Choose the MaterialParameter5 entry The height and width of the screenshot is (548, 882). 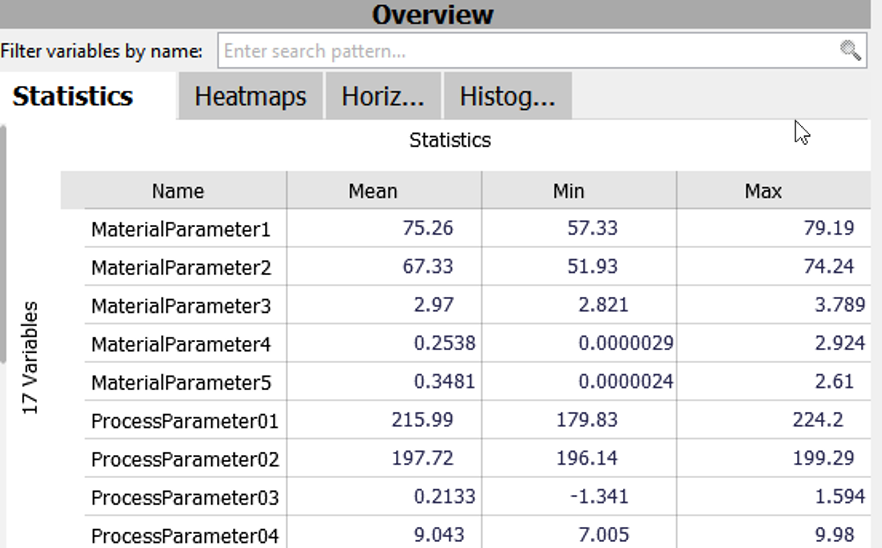181,383
